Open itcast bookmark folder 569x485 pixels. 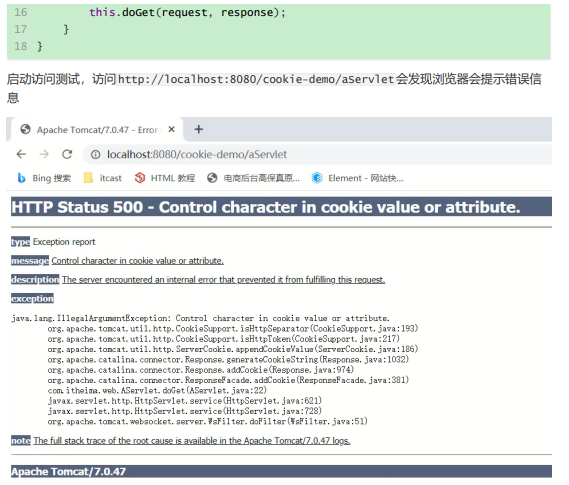pos(103,178)
